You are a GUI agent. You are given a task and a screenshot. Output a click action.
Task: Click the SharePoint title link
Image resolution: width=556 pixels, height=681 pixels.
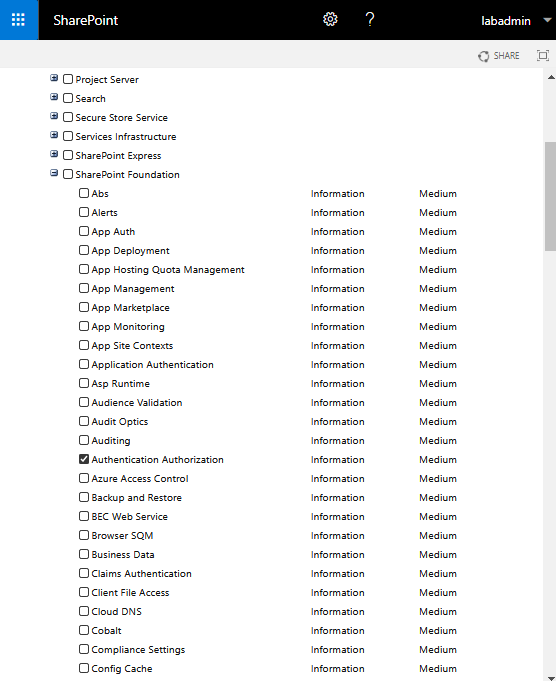(x=86, y=20)
